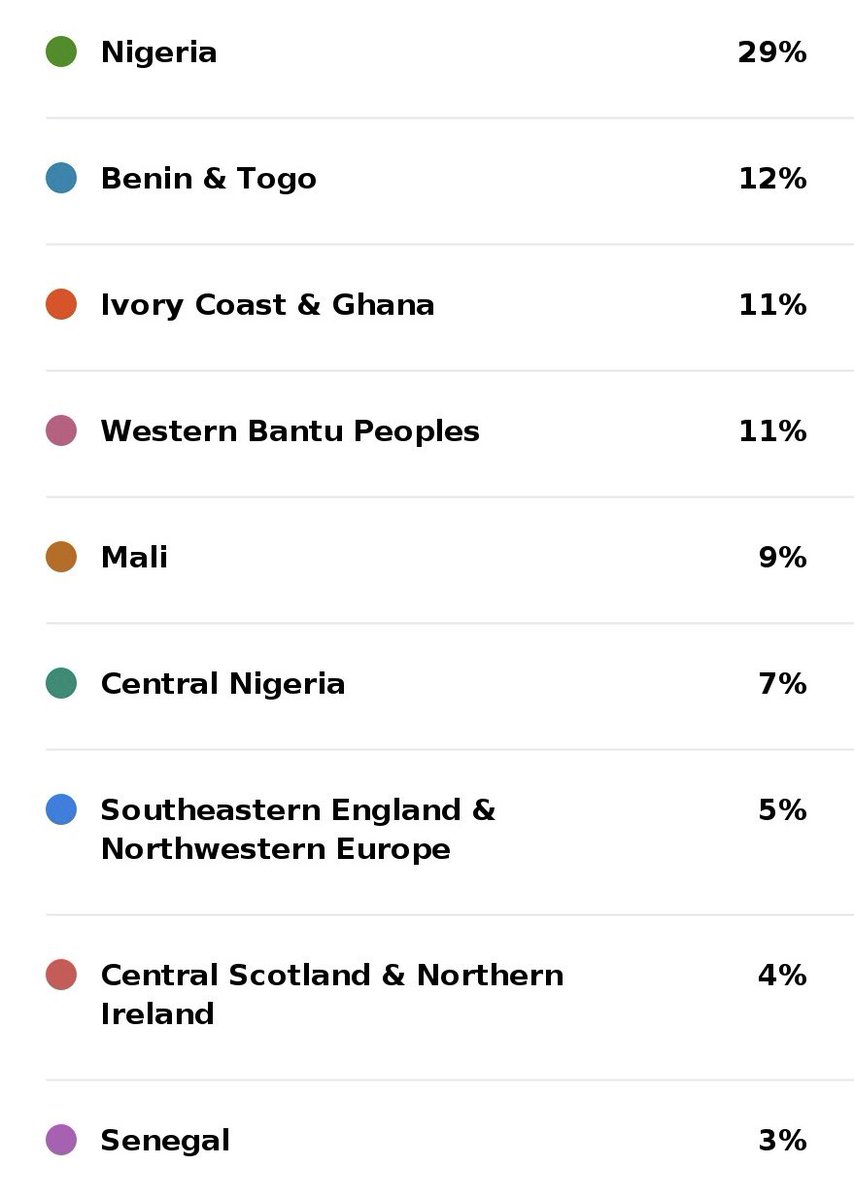Screen dimensions: 854x1200
Task: Click the pink dot beside Western Bantu Peoples
Action: [61, 431]
